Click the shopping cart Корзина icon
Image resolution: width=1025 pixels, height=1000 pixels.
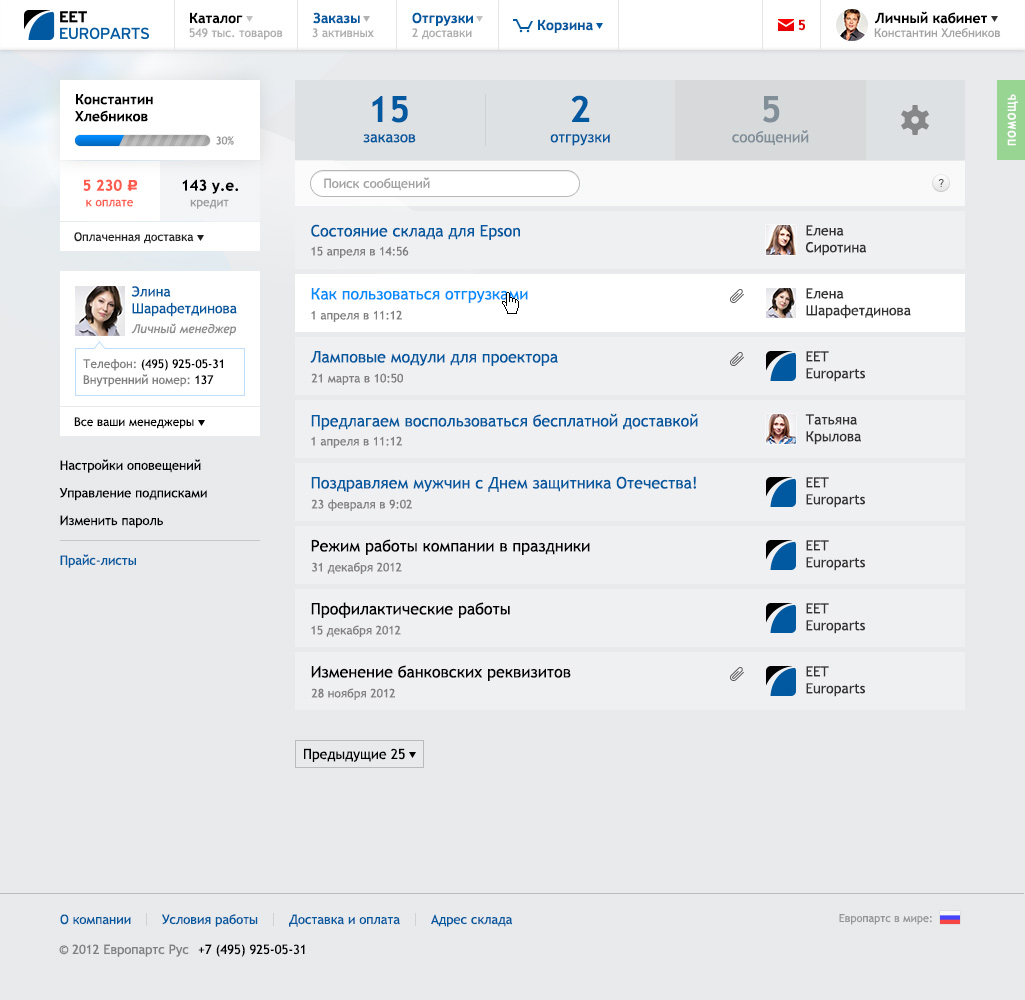click(x=522, y=26)
